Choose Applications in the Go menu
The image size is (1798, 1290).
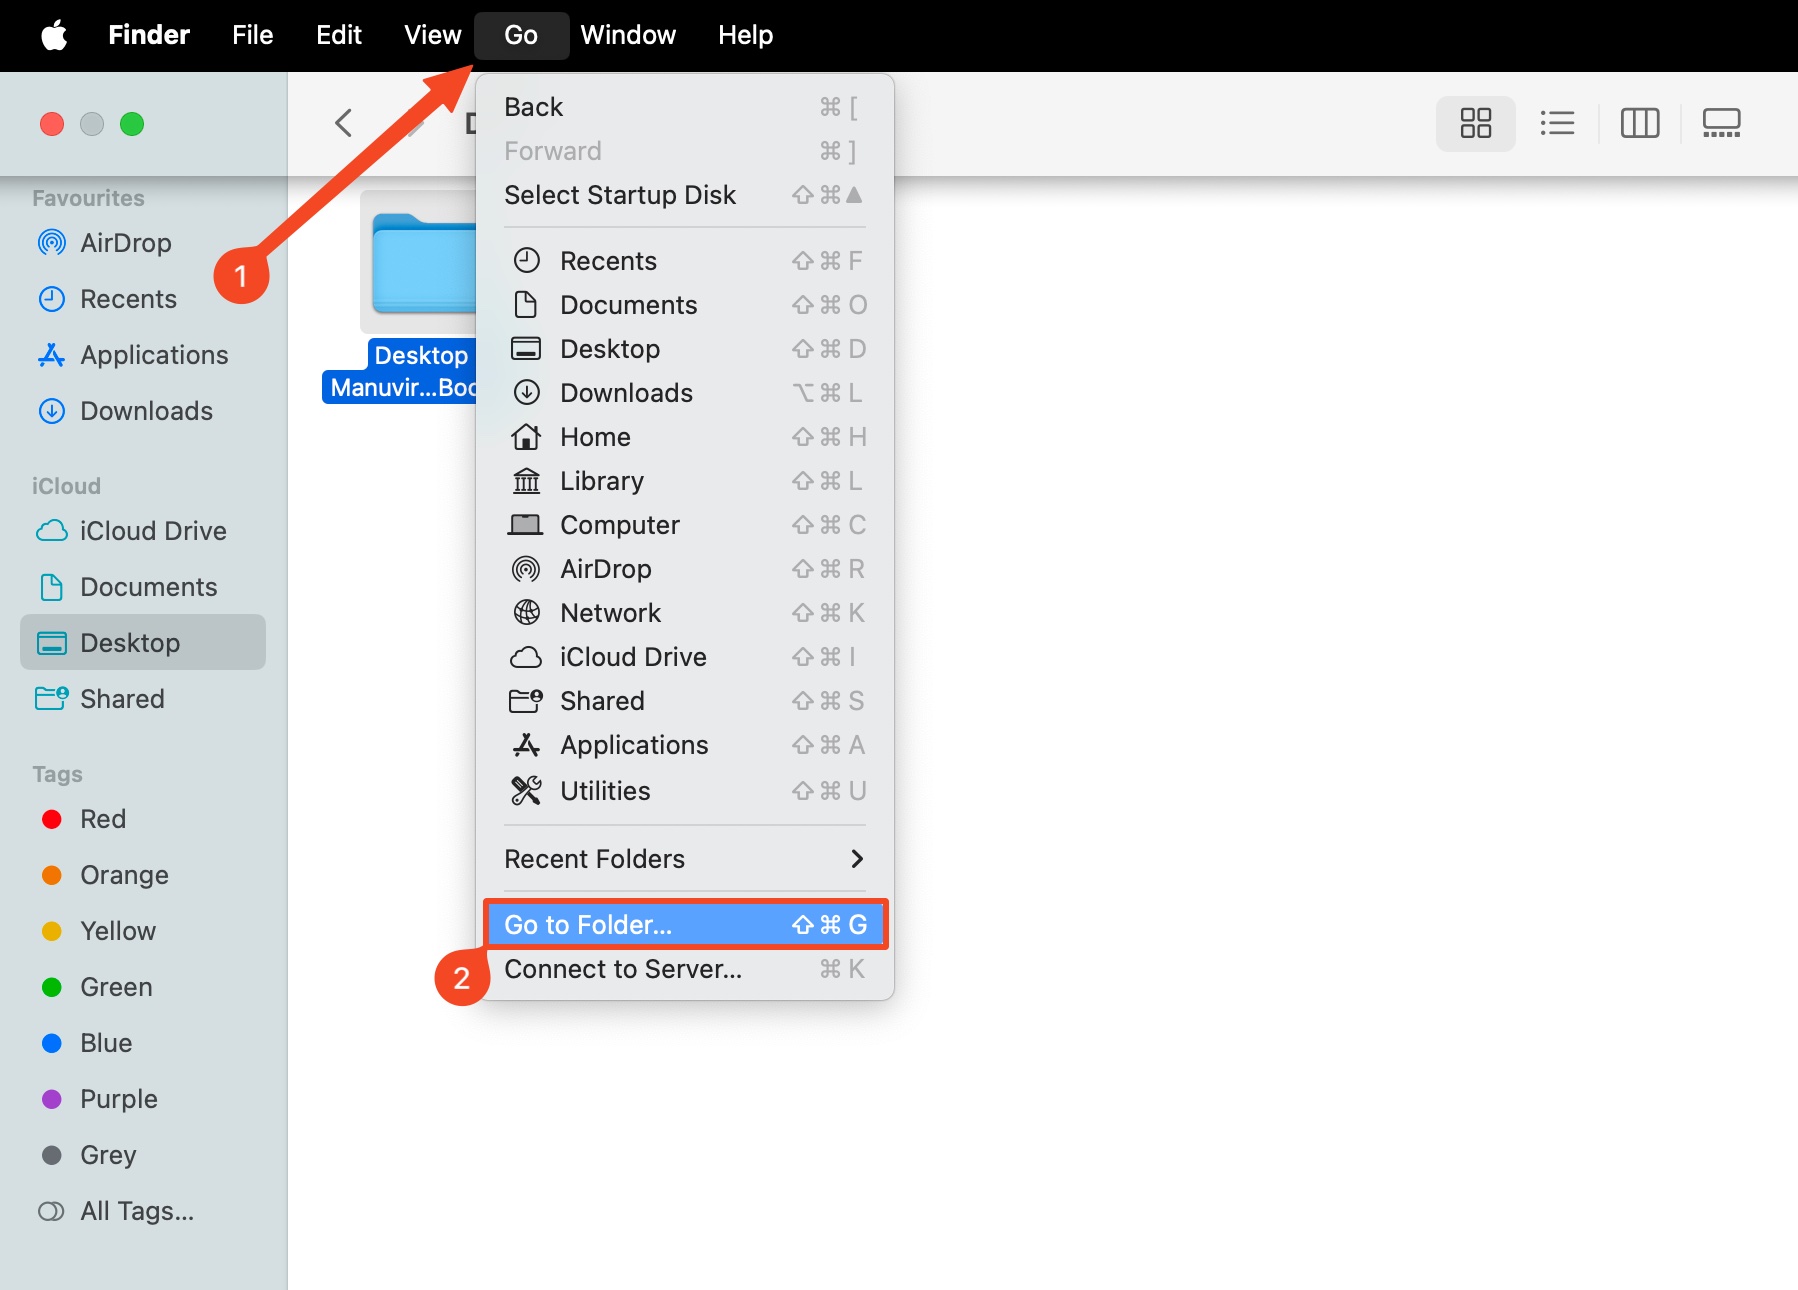coord(685,745)
